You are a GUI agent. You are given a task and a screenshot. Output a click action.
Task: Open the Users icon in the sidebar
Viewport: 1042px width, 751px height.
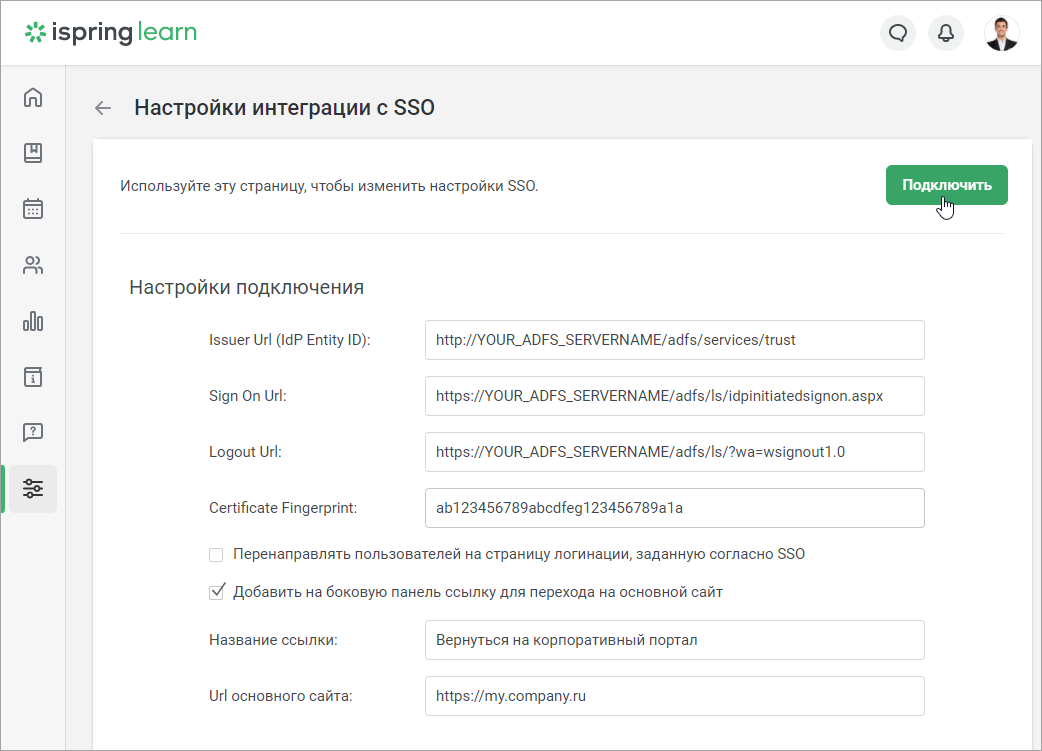pyautogui.click(x=33, y=265)
